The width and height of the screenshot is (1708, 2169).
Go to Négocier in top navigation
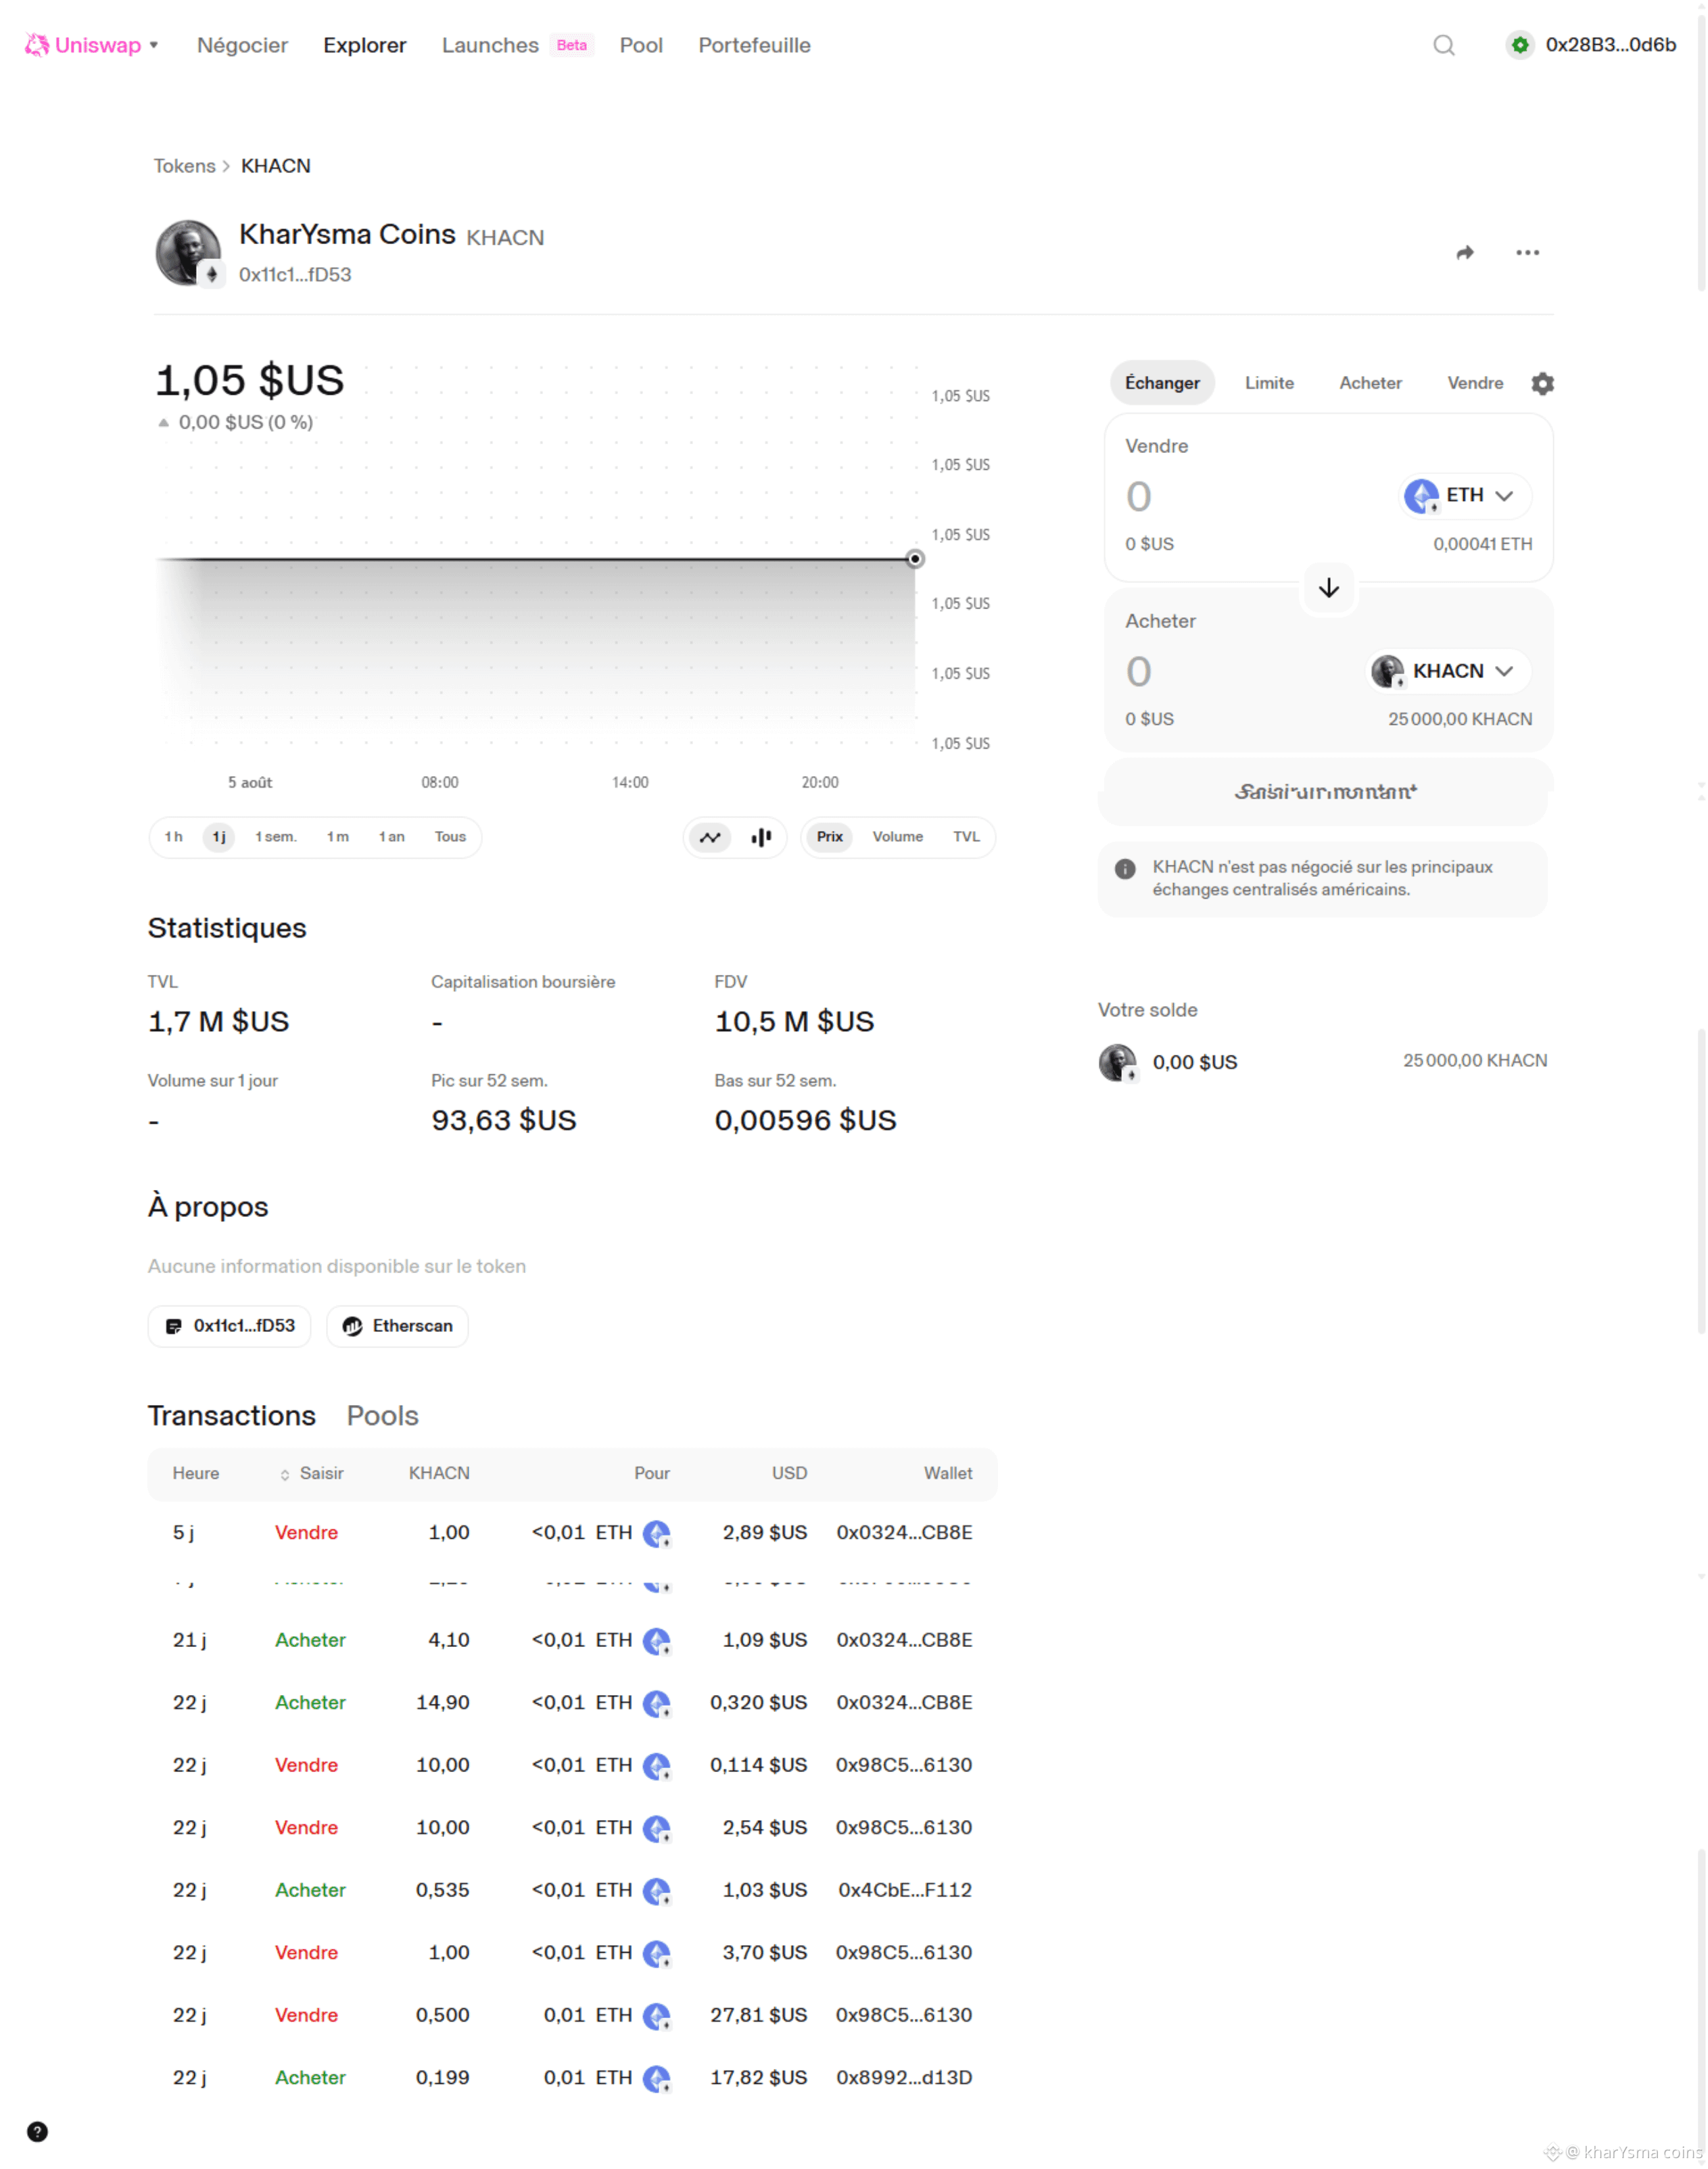[x=242, y=45]
